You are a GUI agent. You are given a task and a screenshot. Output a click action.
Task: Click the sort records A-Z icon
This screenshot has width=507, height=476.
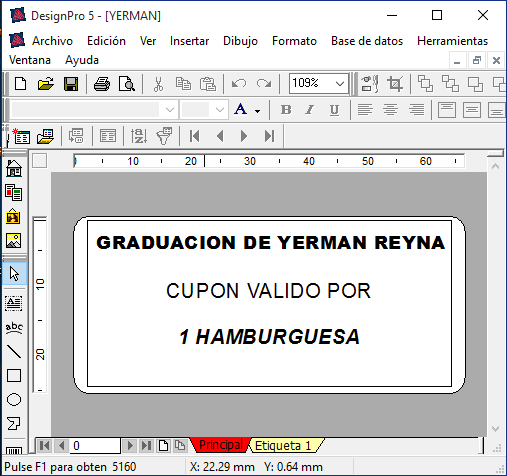pyautogui.click(x=139, y=136)
